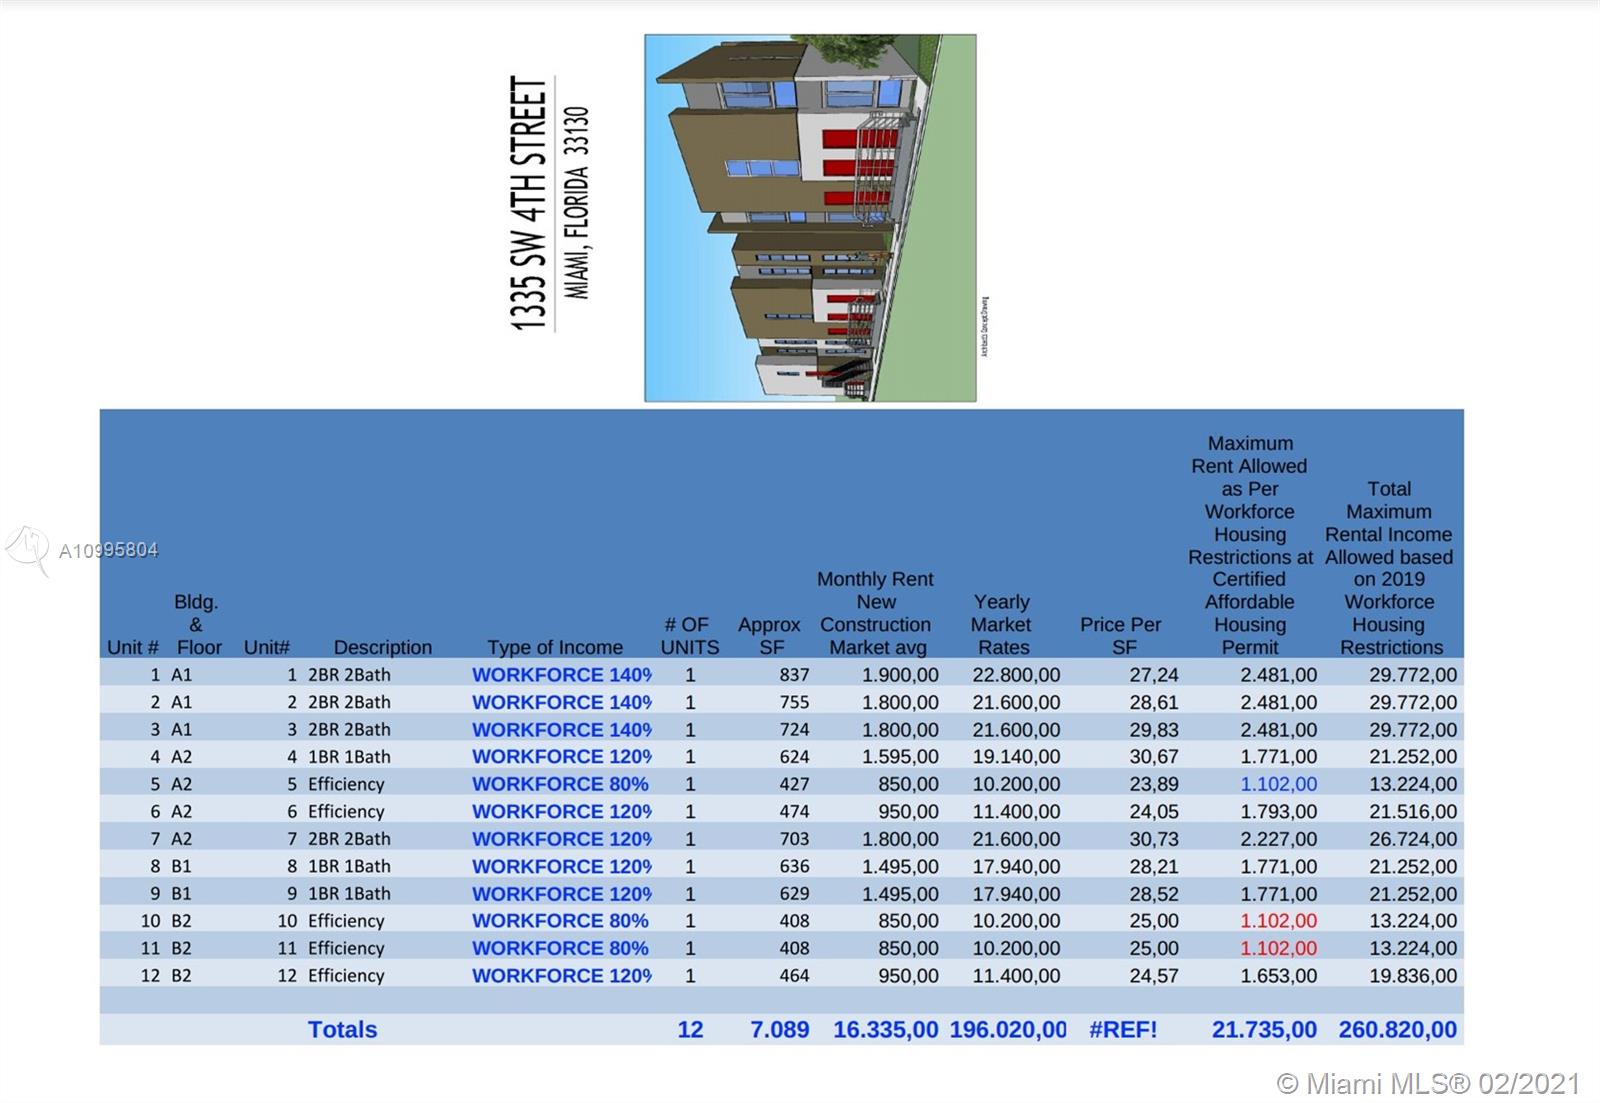Click price per SF value 27,24

coord(1154,675)
